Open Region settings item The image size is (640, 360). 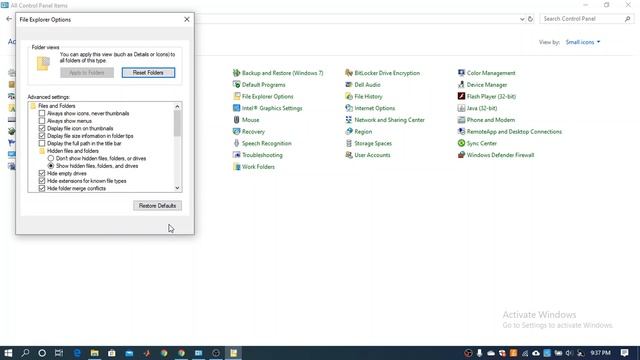point(358,132)
